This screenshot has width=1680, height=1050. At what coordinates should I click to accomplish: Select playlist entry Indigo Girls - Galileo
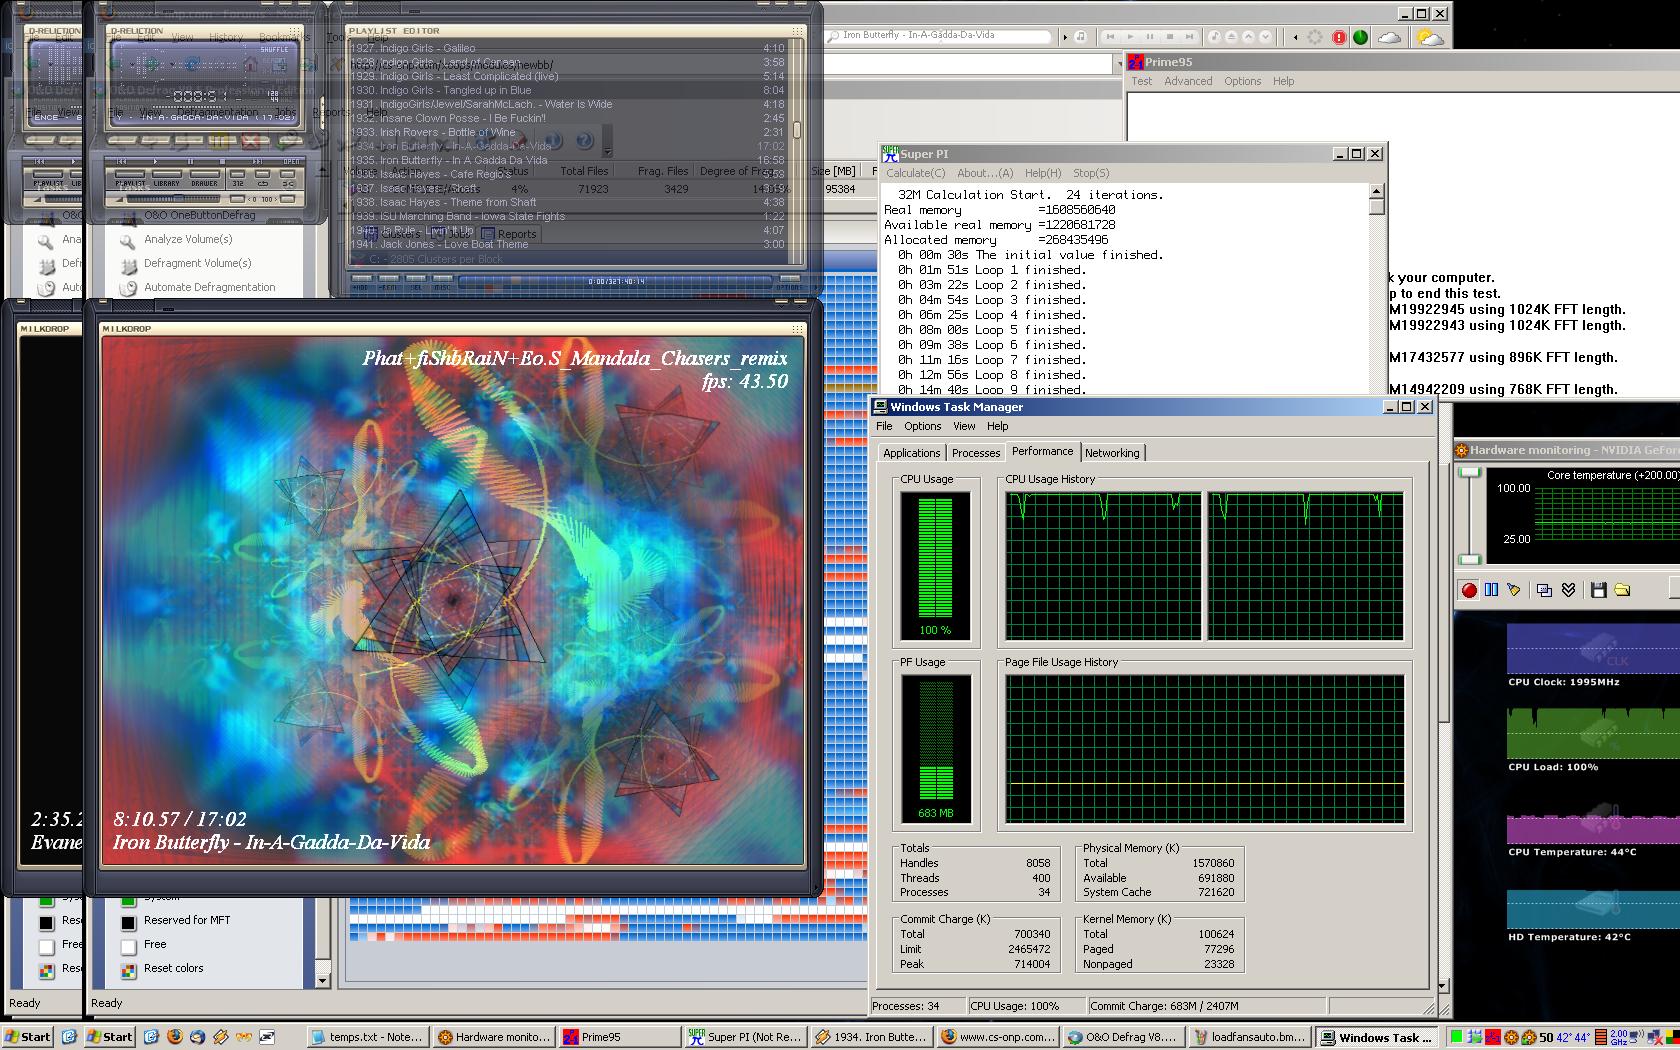click(568, 48)
